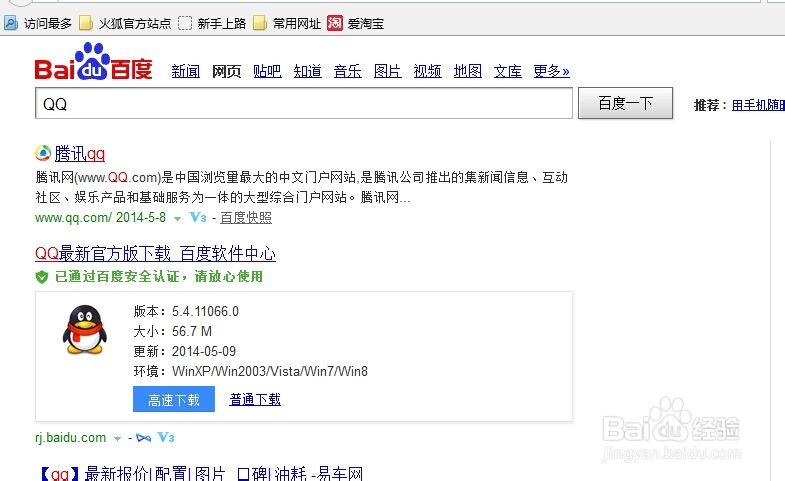
Task: Open QQ最新官方版下载 result title
Action: [x=155, y=253]
